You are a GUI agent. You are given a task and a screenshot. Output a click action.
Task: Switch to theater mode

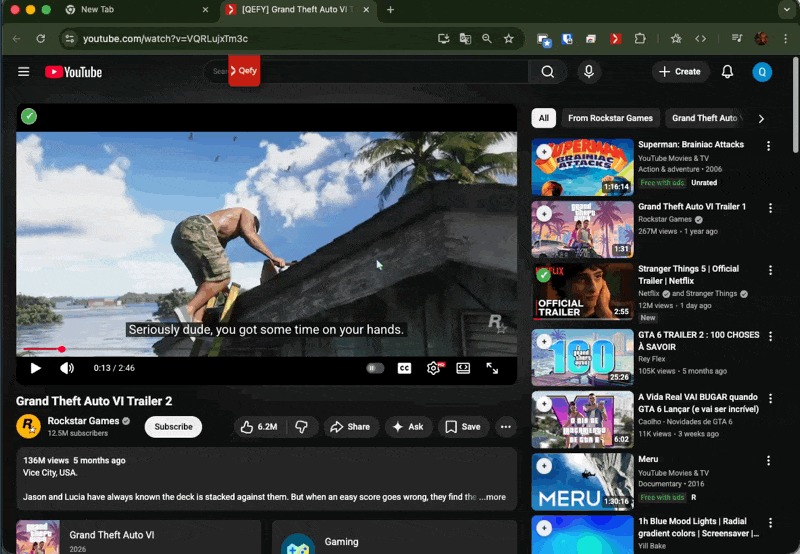(463, 368)
